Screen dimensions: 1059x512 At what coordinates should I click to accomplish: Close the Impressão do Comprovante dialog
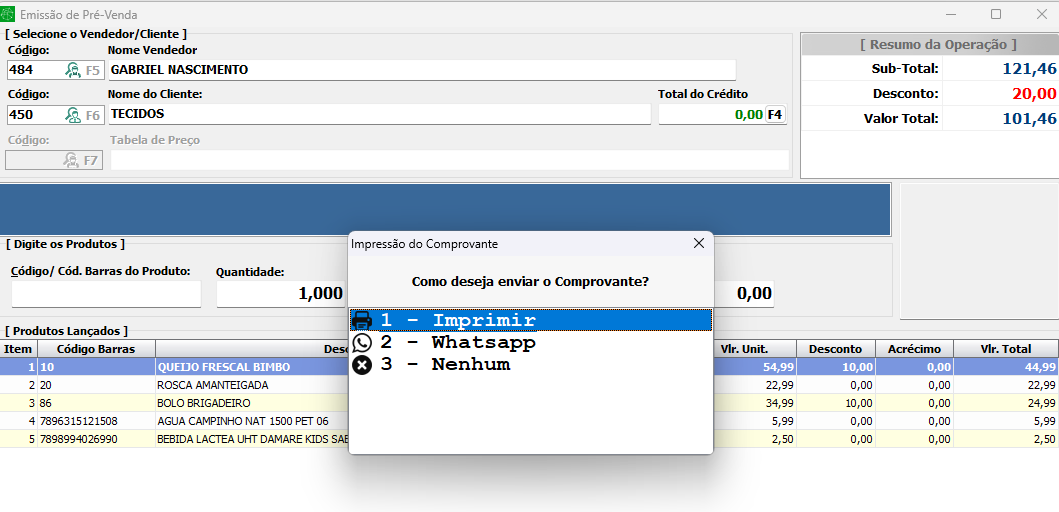tap(699, 243)
